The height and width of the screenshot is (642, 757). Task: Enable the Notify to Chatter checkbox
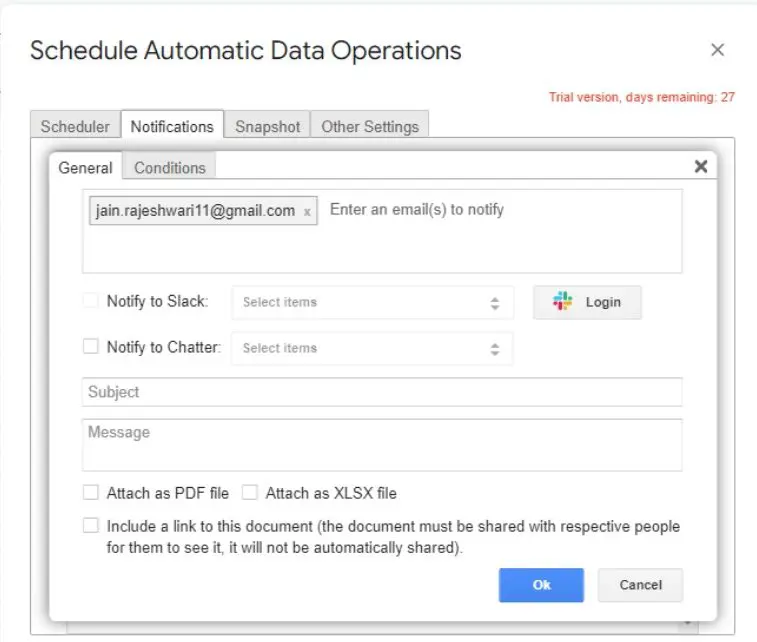[x=91, y=347]
